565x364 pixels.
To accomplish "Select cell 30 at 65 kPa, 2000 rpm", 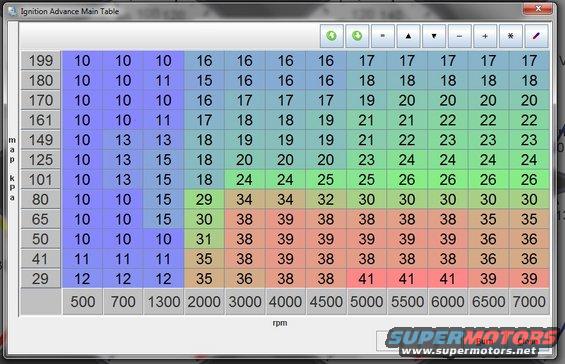I will [204, 219].
